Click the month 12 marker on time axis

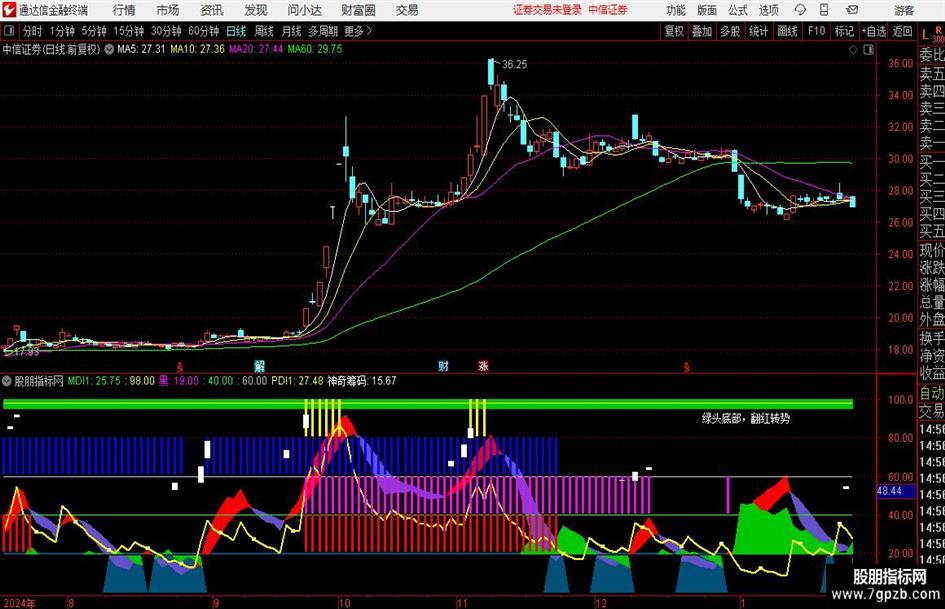pyautogui.click(x=601, y=603)
